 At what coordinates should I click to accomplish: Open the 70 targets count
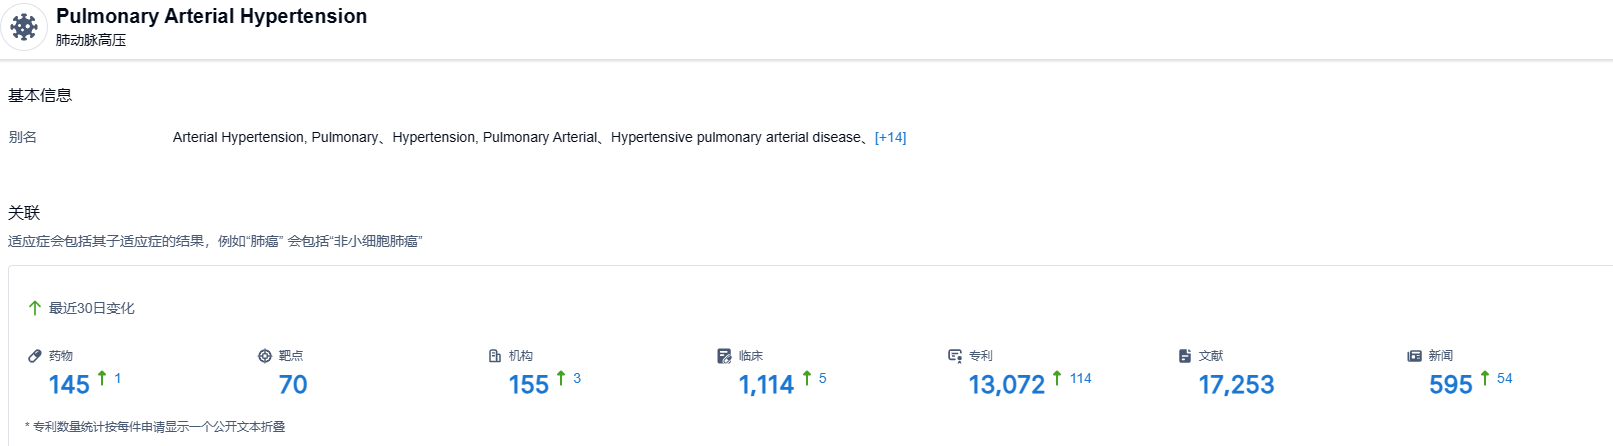pos(293,385)
